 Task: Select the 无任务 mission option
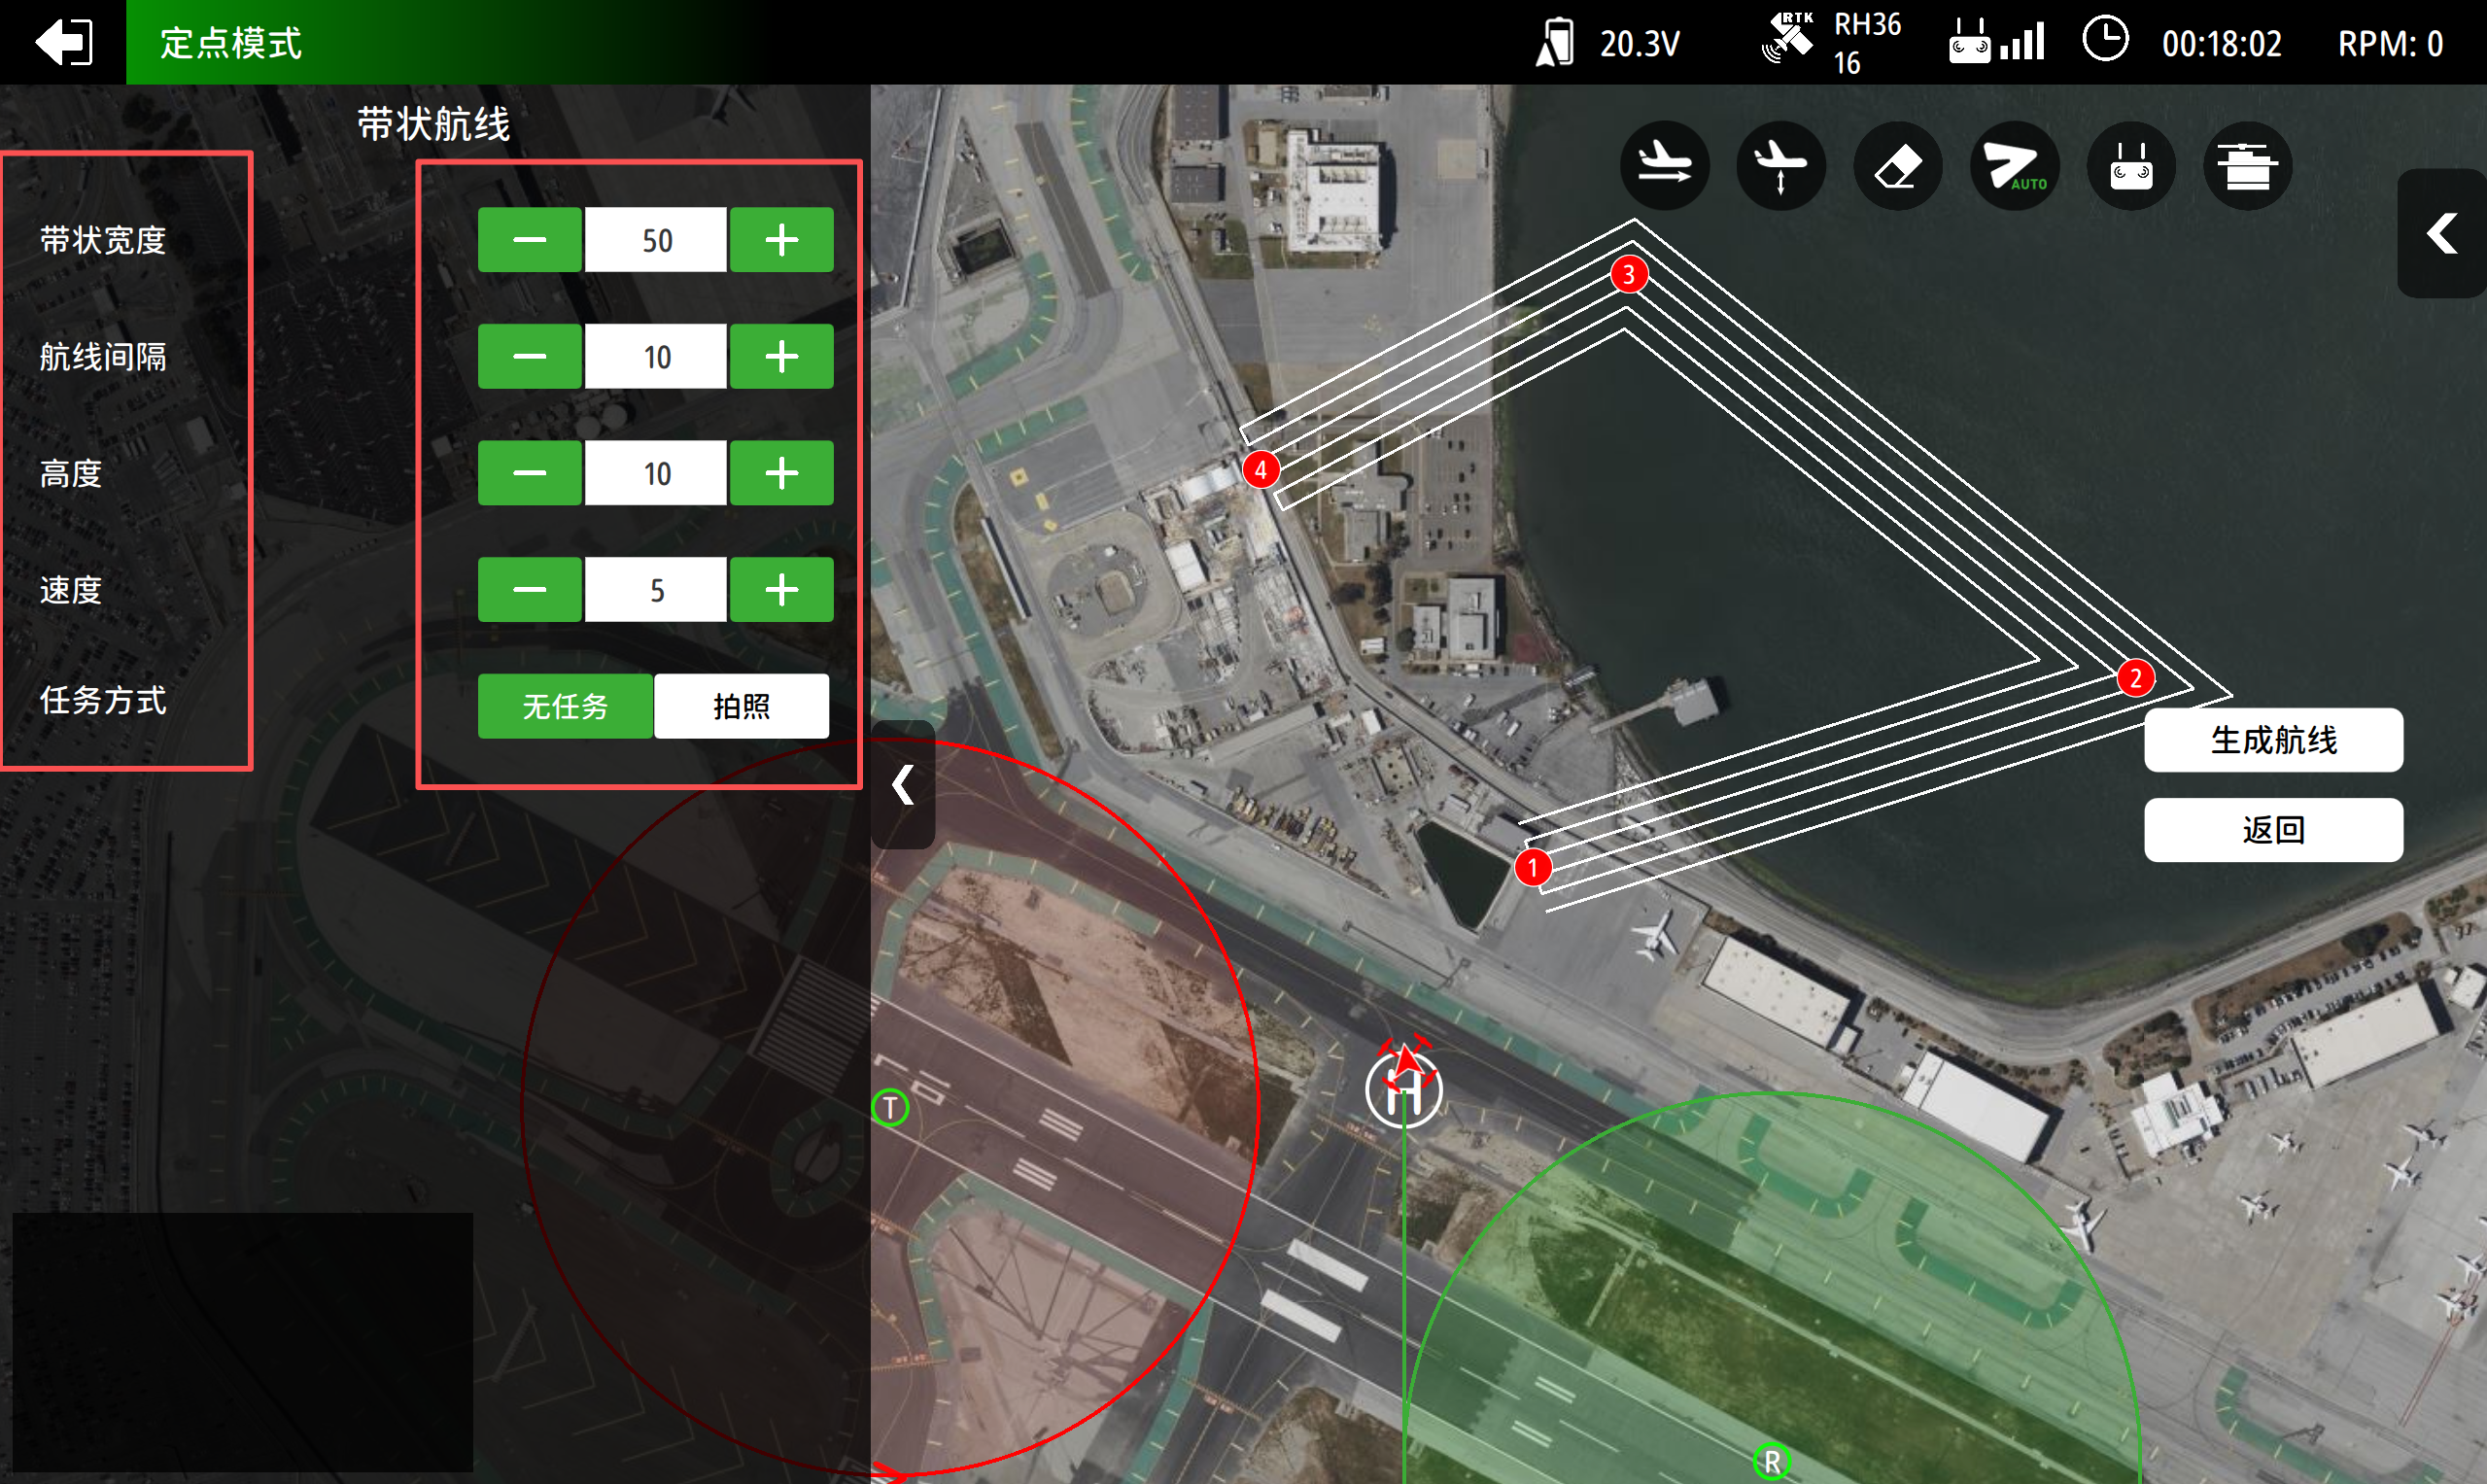(x=565, y=707)
